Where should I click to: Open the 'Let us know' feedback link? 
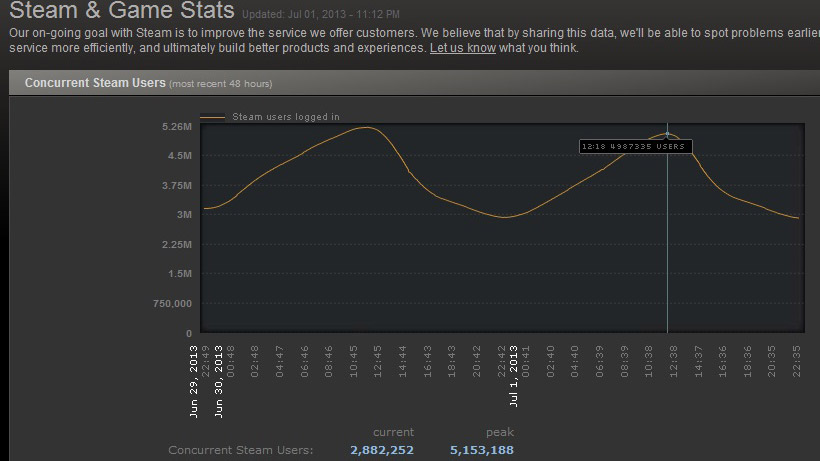[462, 48]
